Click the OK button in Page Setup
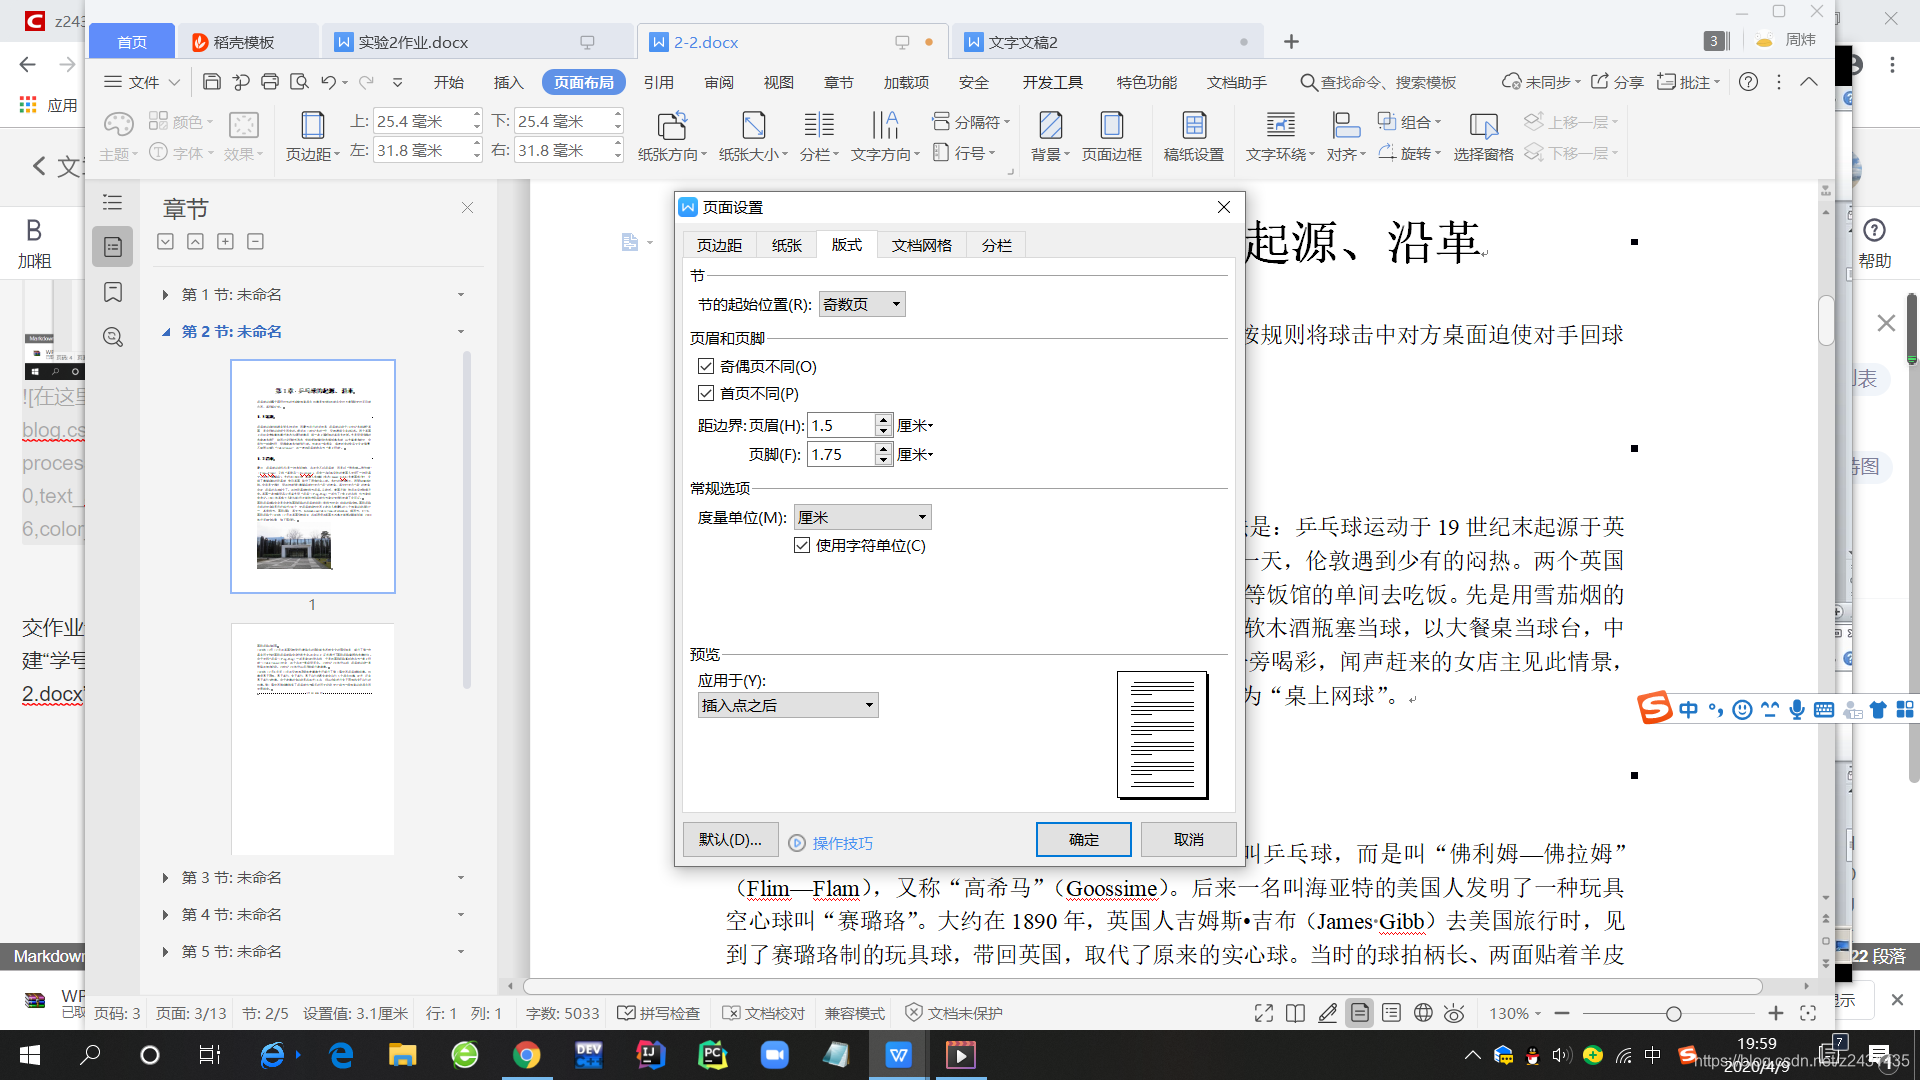 [x=1084, y=840]
